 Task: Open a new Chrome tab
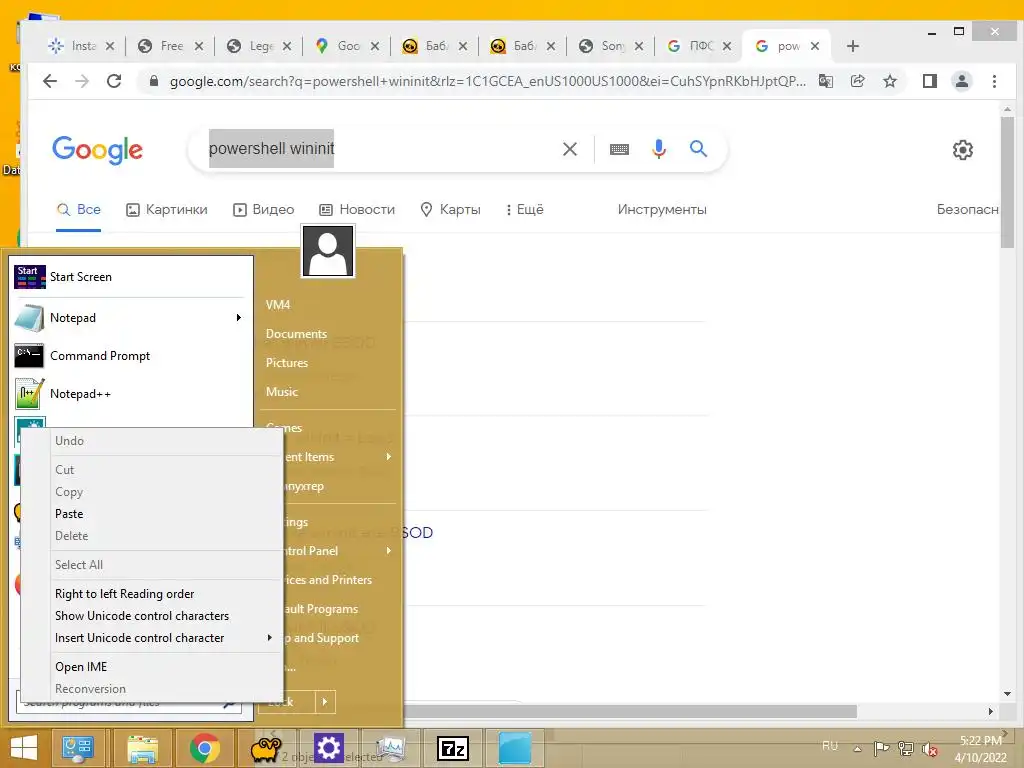point(852,46)
